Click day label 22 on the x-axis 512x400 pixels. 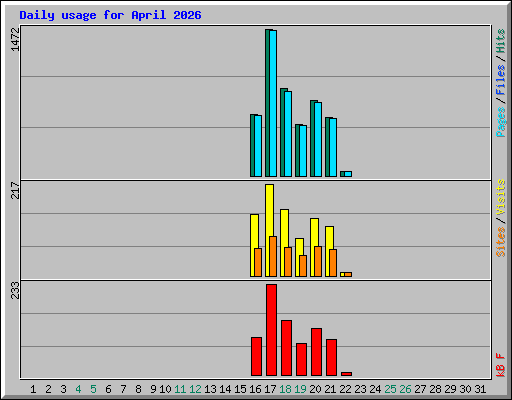345,389
